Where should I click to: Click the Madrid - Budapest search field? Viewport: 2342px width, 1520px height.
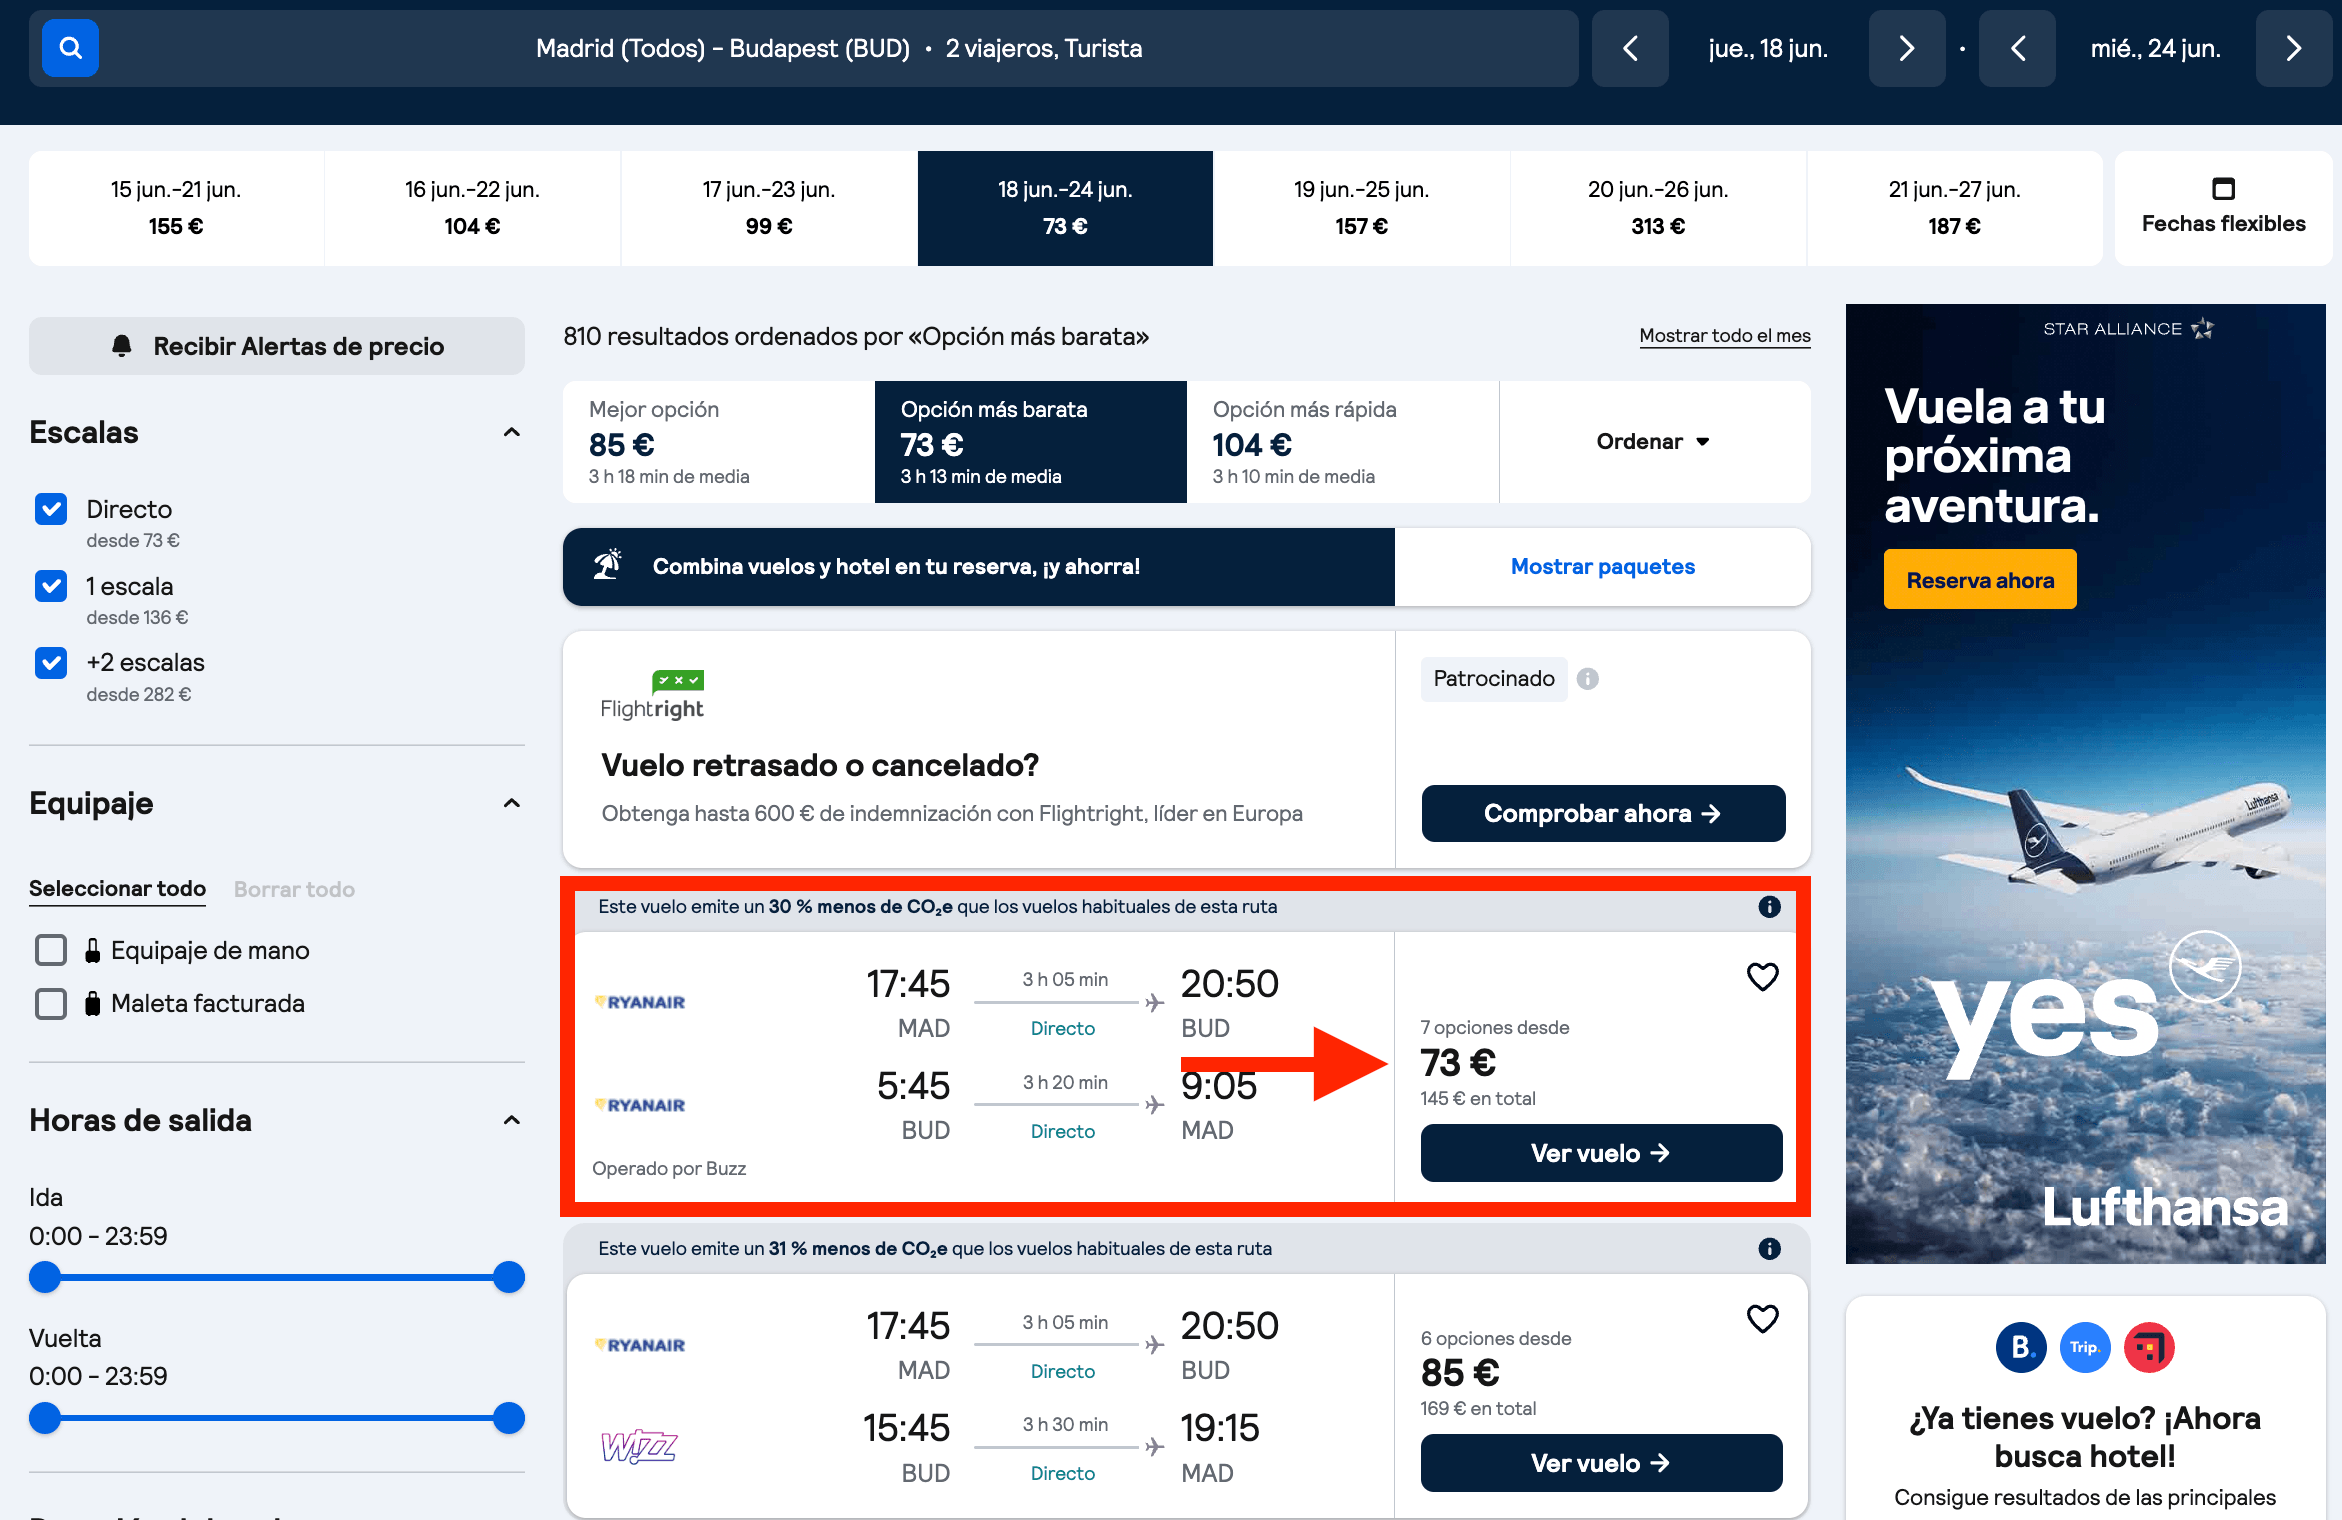pyautogui.click(x=804, y=48)
